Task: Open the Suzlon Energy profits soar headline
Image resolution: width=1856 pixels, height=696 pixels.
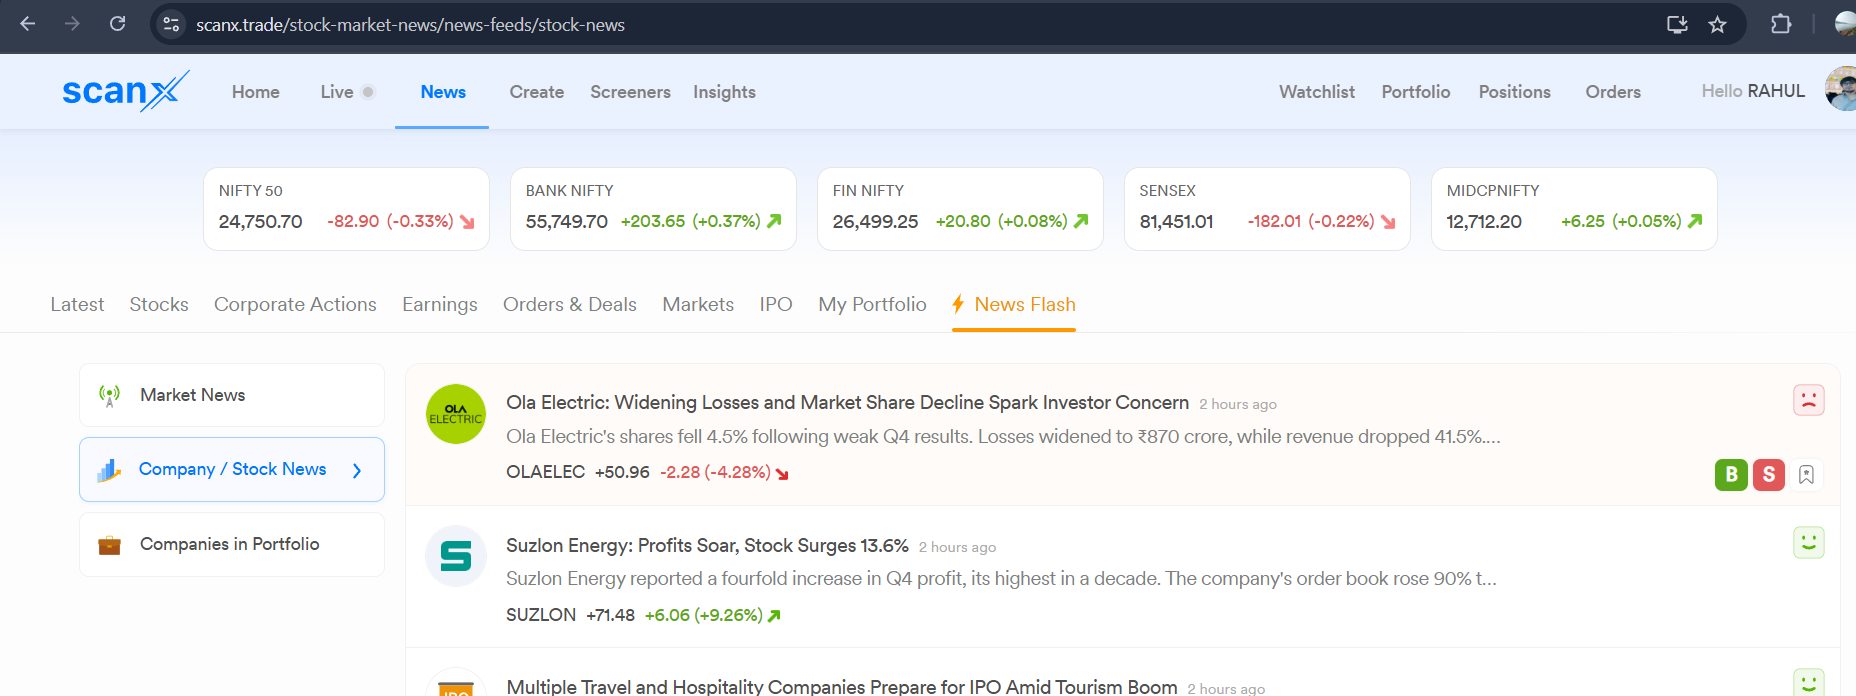Action: (707, 545)
